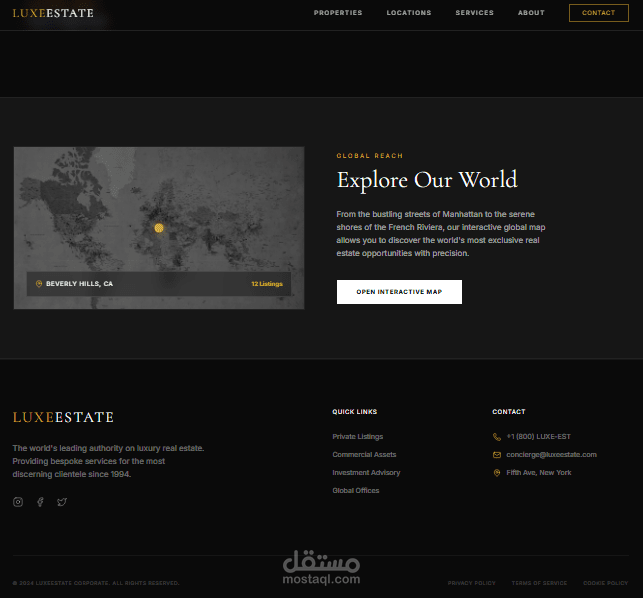Open the Privacy Policy link
The image size is (643, 598).
point(472,583)
